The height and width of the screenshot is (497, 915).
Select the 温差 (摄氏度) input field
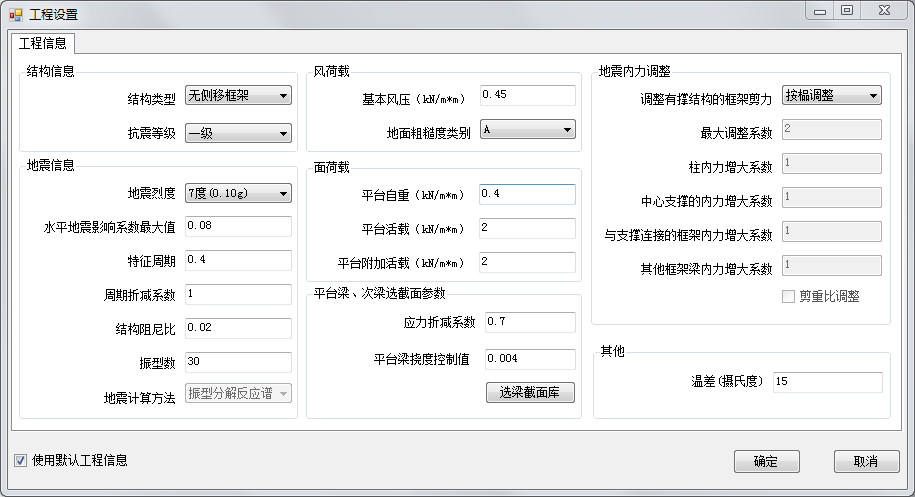tap(827, 382)
